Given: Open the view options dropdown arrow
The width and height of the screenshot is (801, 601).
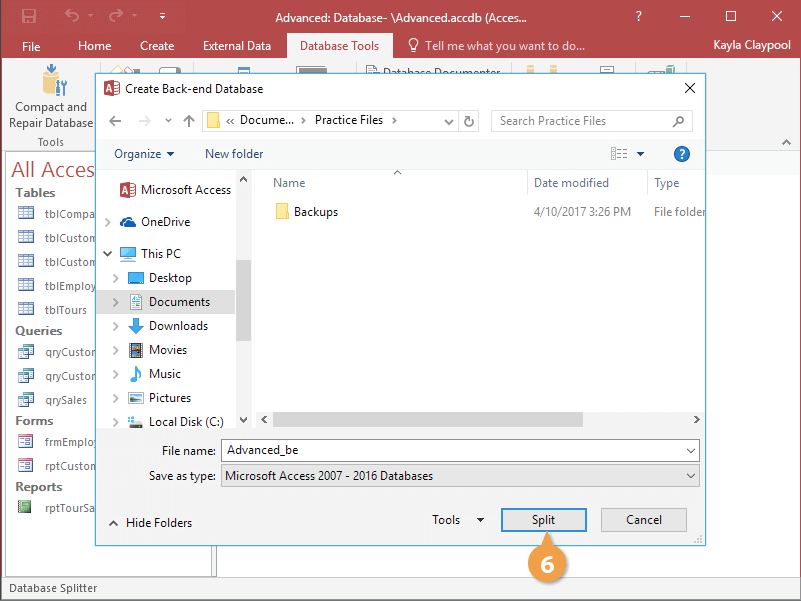Looking at the screenshot, I should pyautogui.click(x=641, y=154).
